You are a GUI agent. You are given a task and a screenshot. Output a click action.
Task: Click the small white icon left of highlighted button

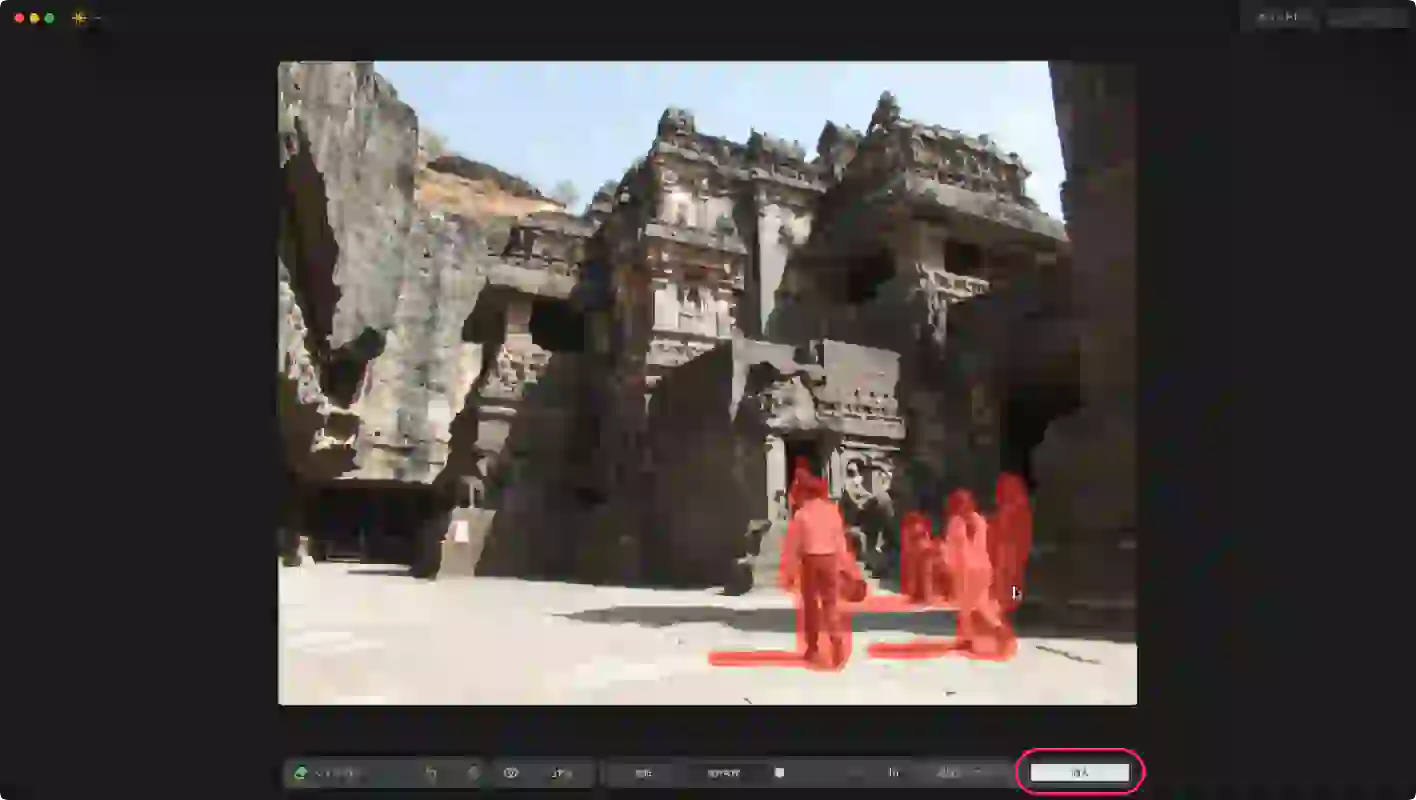coord(894,773)
